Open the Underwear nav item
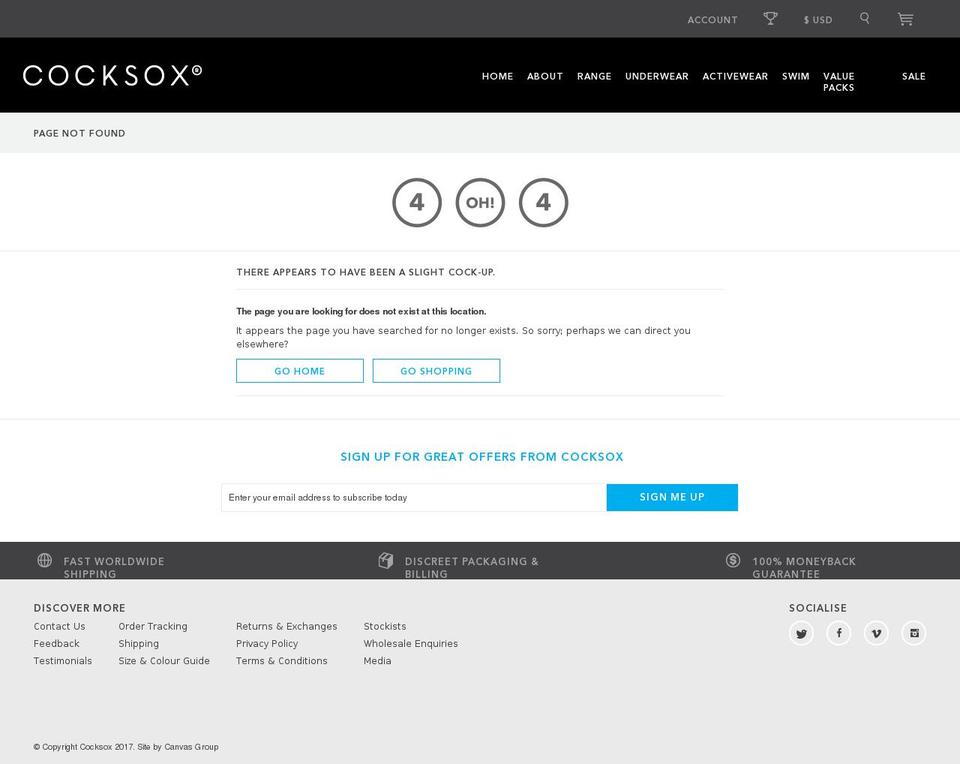This screenshot has width=960, height=764. pos(656,76)
